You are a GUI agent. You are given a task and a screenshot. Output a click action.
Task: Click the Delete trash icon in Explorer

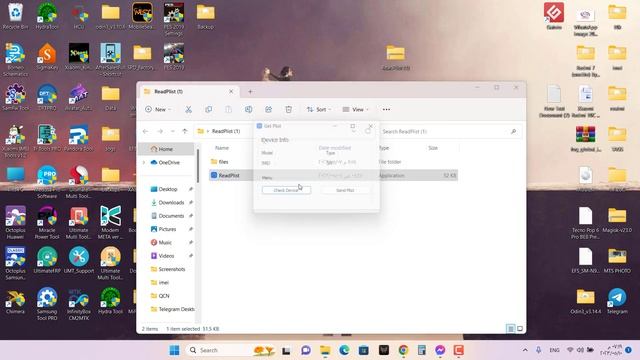tap(289, 109)
